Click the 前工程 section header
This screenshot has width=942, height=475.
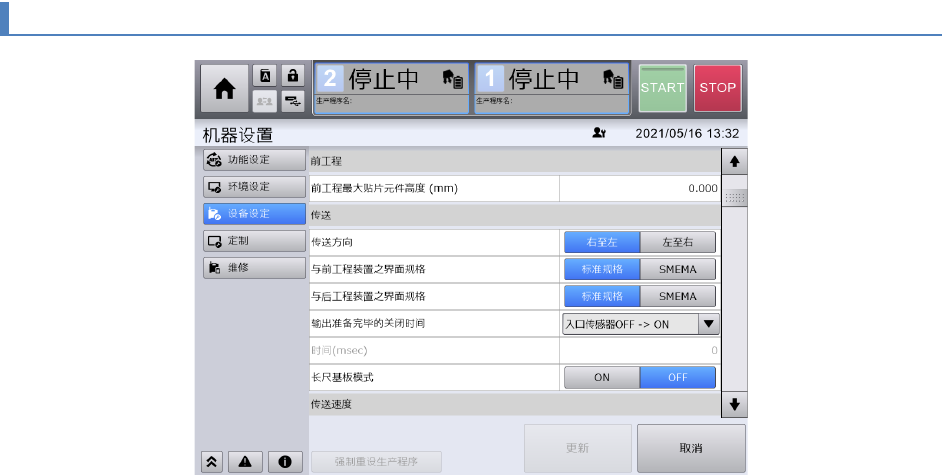(x=515, y=161)
